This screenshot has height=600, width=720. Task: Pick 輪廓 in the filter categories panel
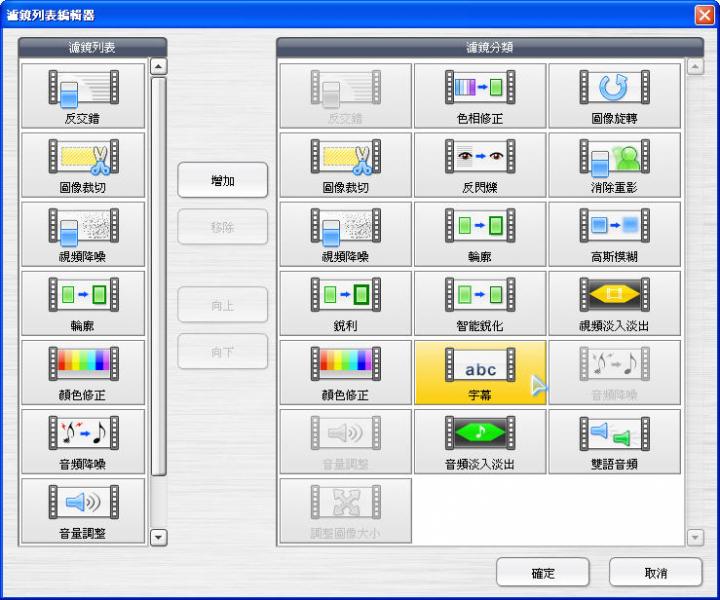pos(480,234)
